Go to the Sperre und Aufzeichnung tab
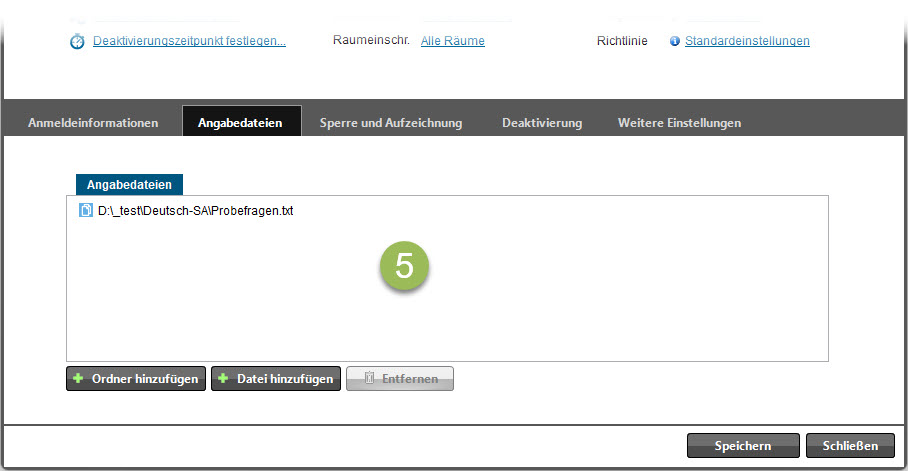Image resolution: width=908 pixels, height=471 pixels. [390, 123]
